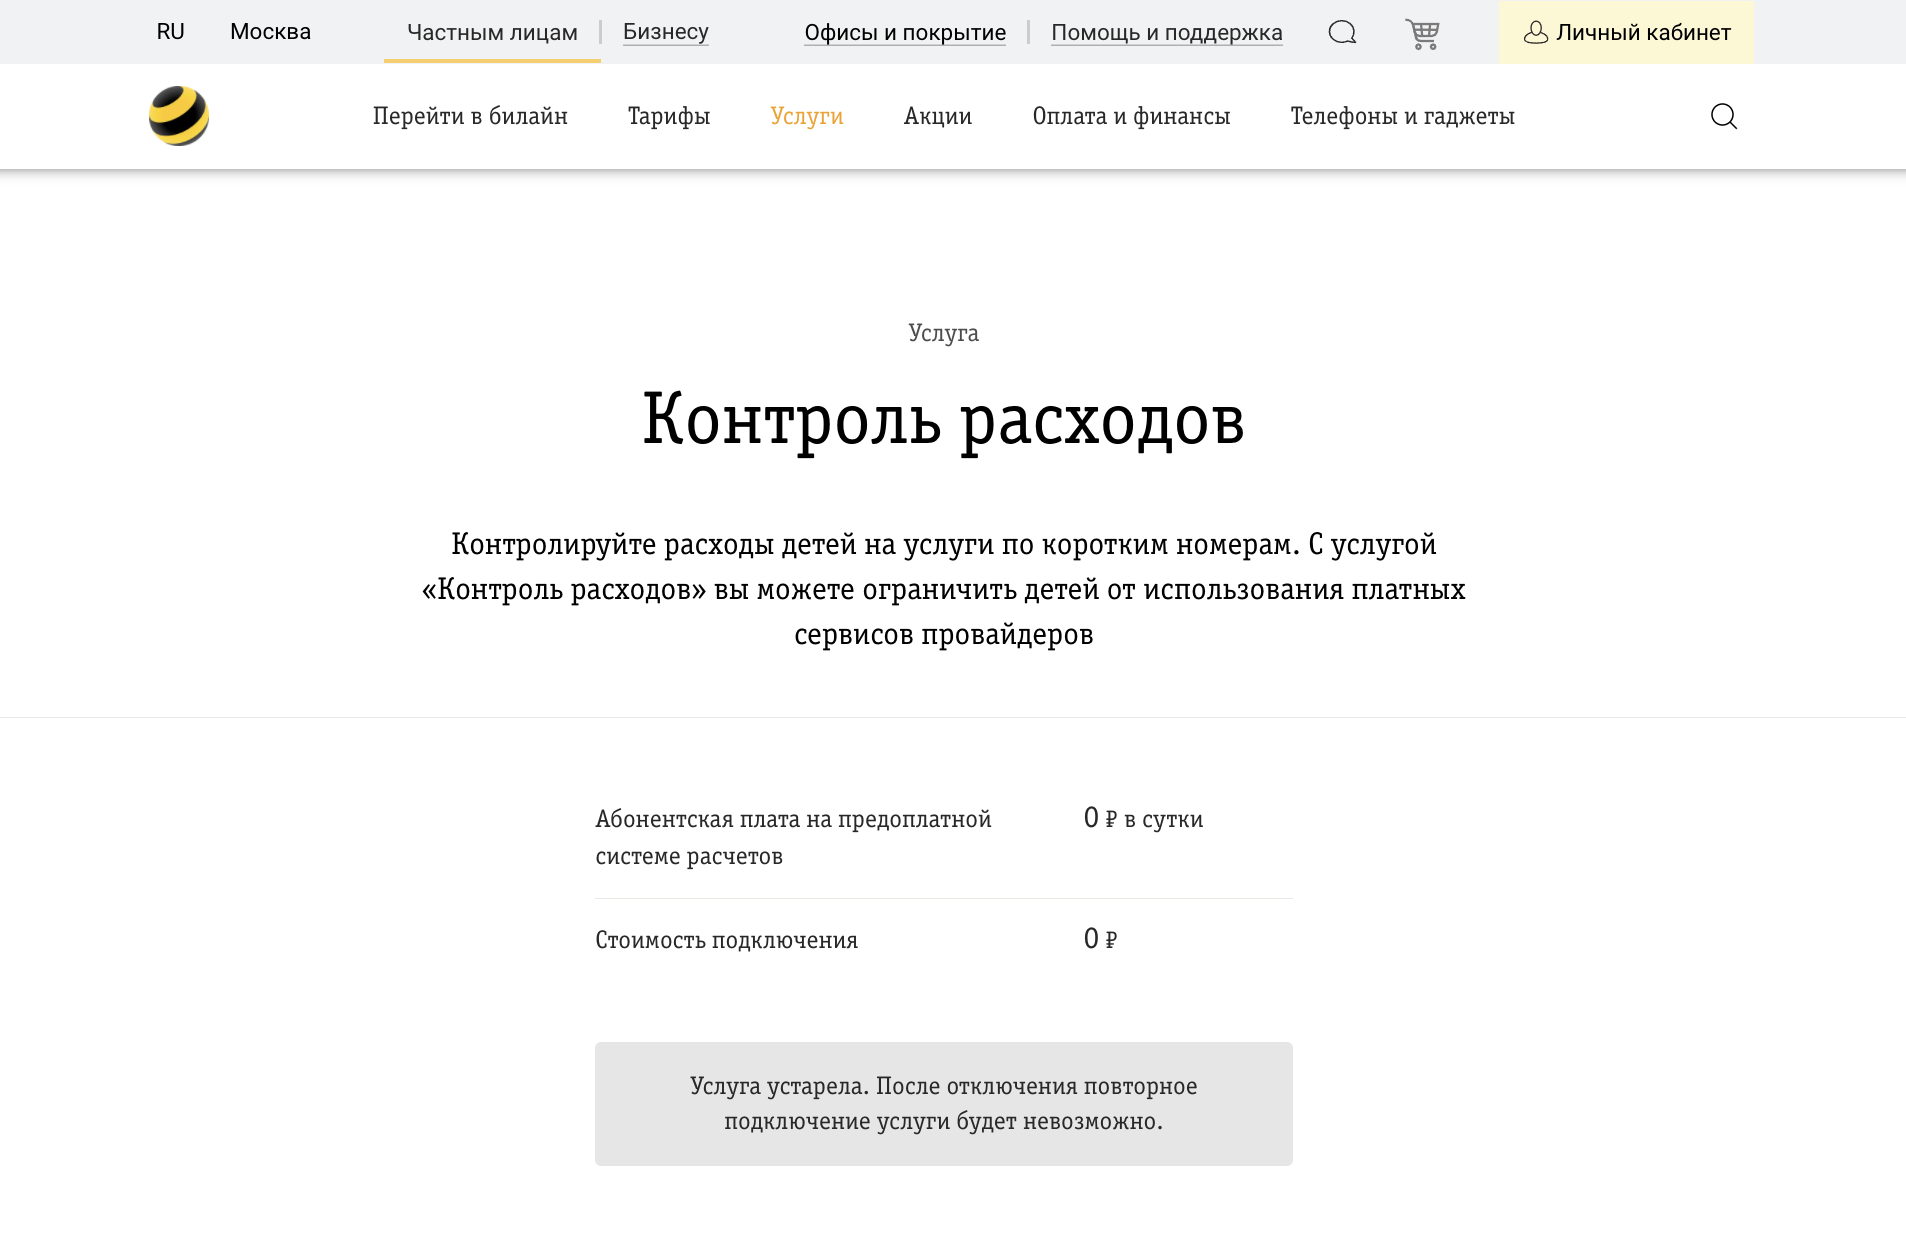Click the search icon next to Помощь и поддержка

pos(1342,31)
